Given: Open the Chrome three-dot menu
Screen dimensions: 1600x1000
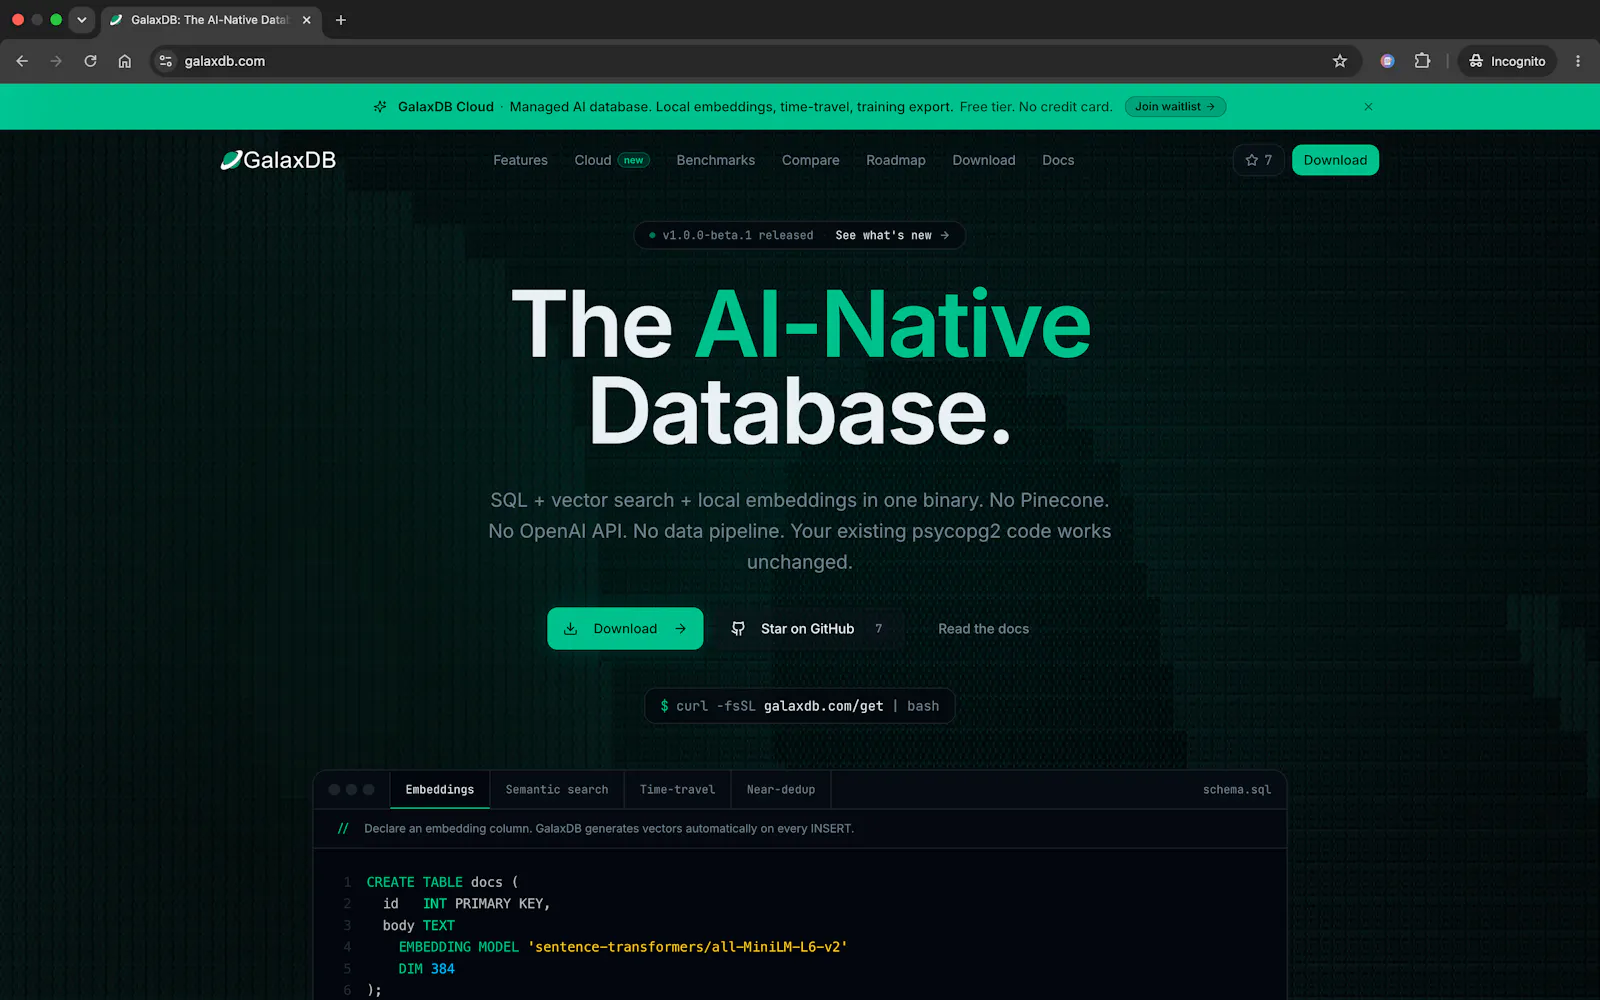Looking at the screenshot, I should (1578, 61).
